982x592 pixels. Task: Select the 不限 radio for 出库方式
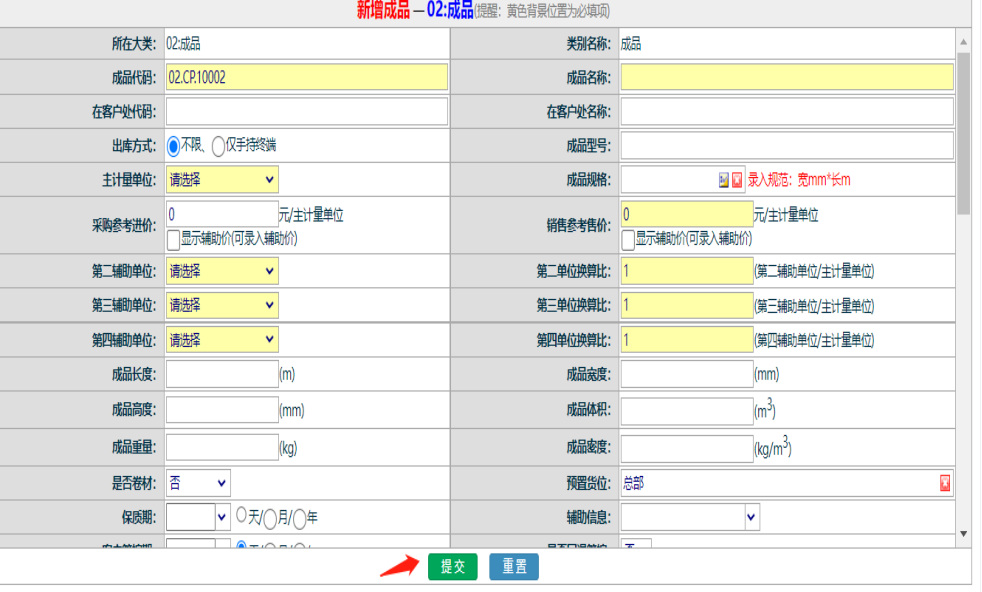(x=173, y=146)
